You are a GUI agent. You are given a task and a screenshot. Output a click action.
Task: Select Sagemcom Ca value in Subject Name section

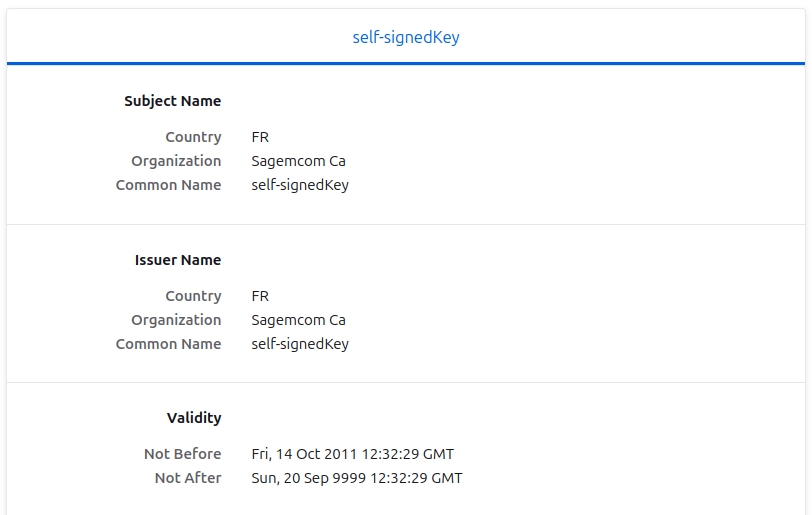click(x=299, y=161)
